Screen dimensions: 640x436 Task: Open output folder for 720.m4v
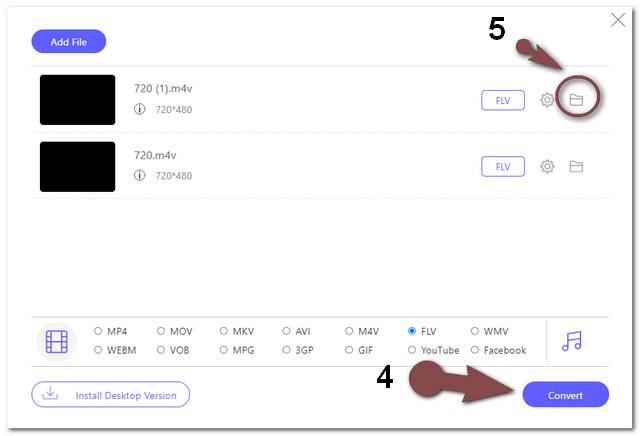point(576,166)
